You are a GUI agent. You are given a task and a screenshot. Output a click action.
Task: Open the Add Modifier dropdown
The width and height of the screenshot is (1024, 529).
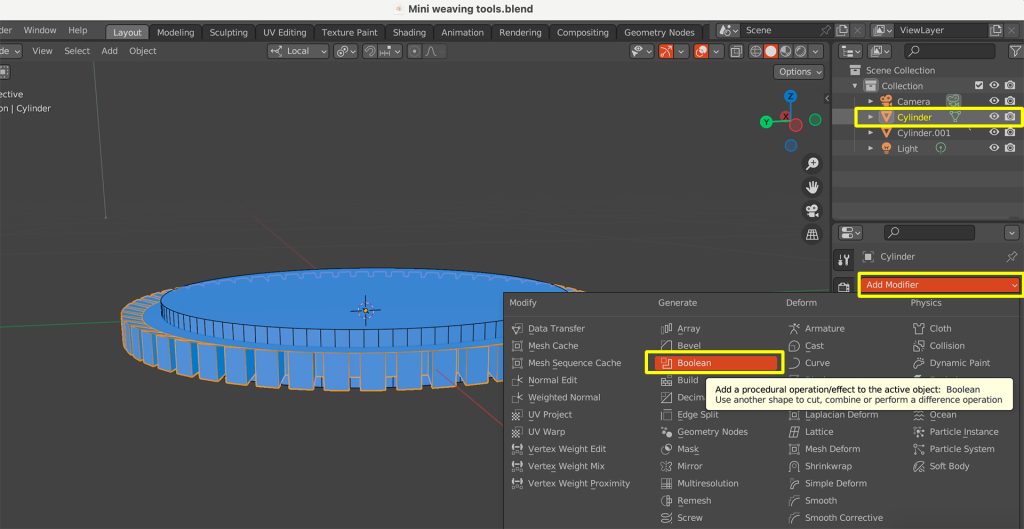pyautogui.click(x=940, y=285)
